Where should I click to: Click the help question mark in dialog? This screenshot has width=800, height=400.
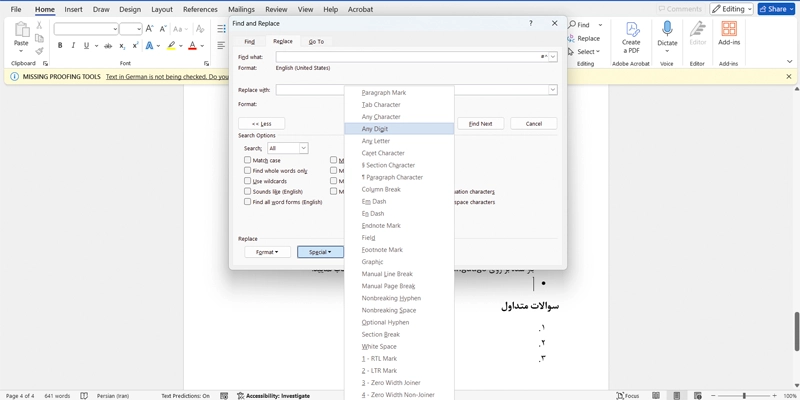coord(531,23)
